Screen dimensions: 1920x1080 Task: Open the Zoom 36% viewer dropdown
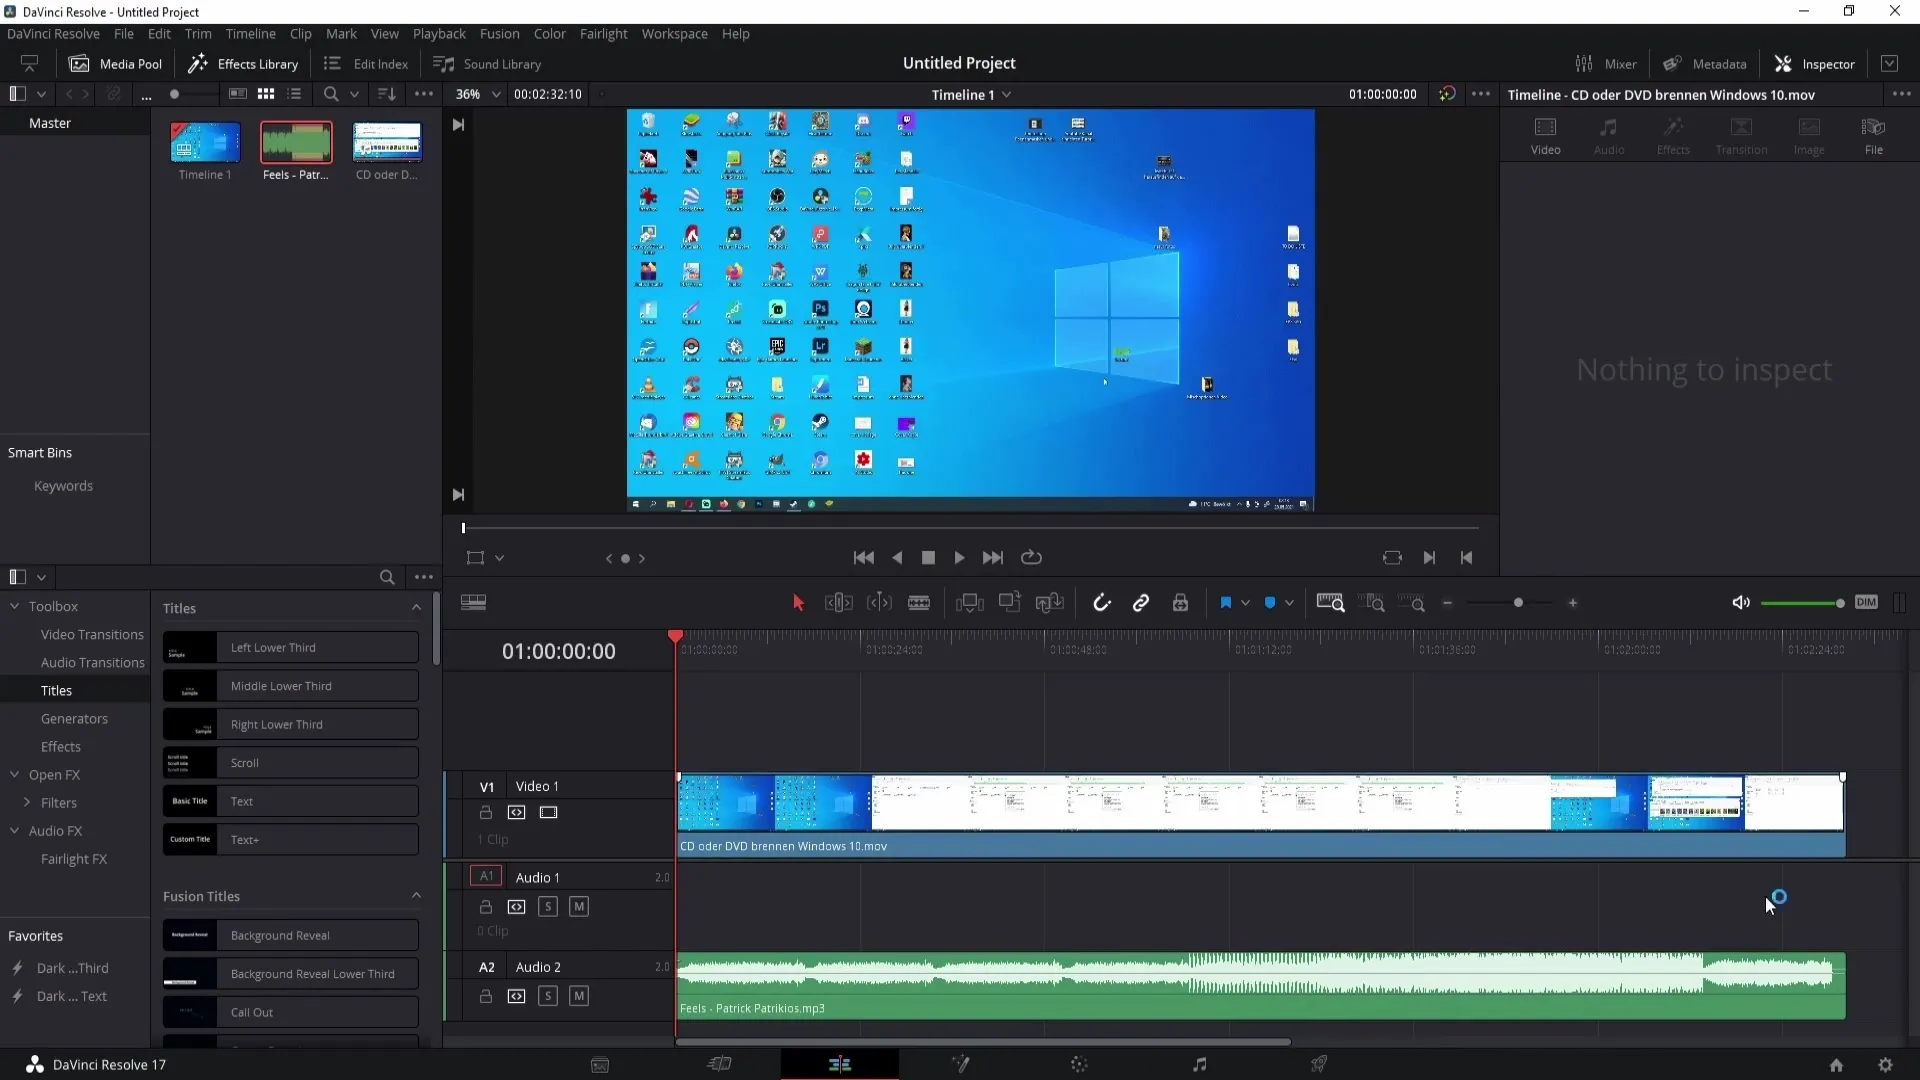478,94
